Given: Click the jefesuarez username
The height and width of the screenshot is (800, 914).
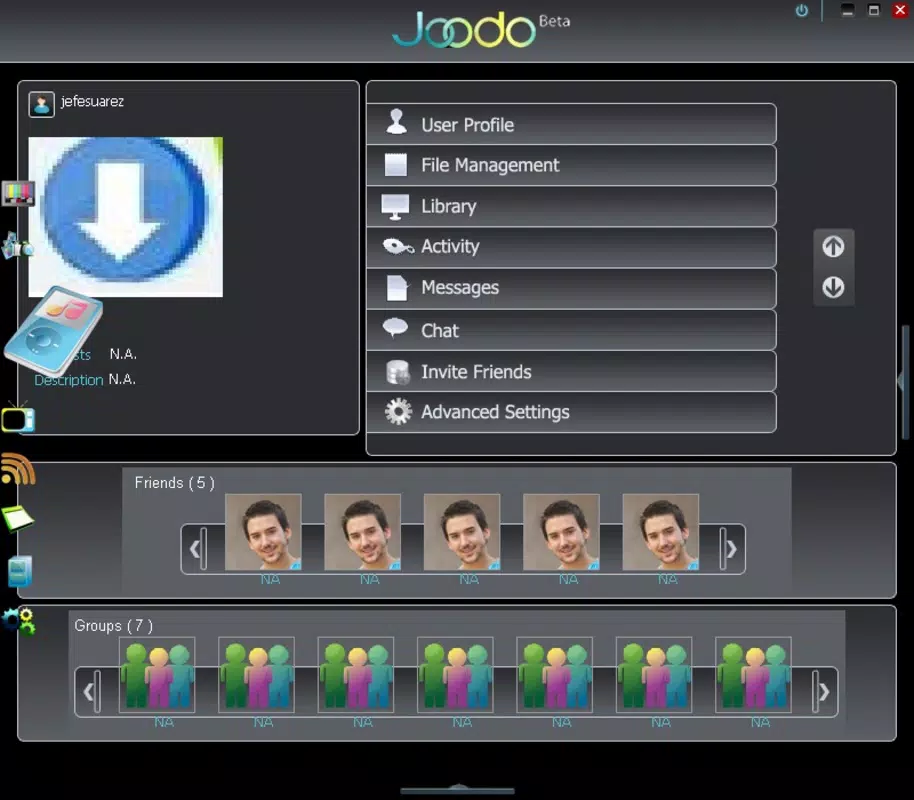Looking at the screenshot, I should coord(92,101).
